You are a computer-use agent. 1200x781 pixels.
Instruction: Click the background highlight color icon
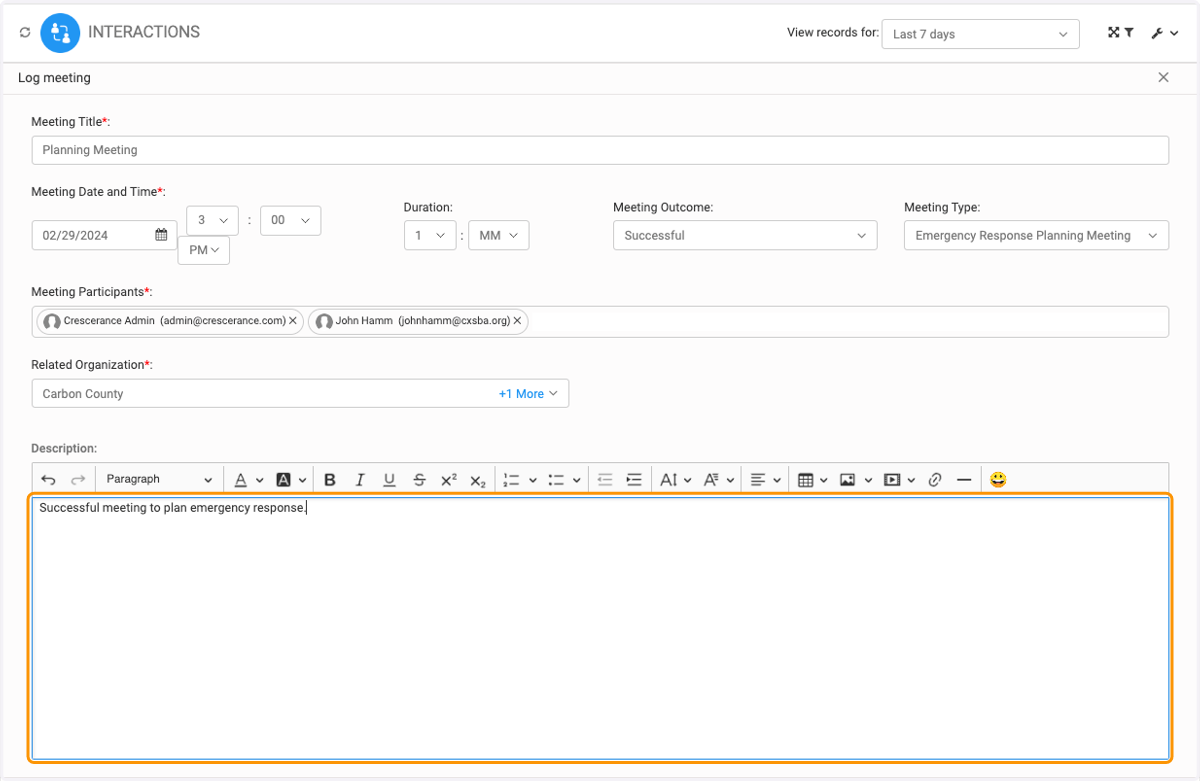[x=283, y=480]
